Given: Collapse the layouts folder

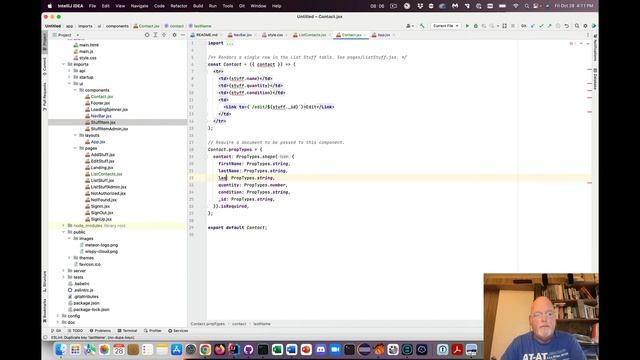Looking at the screenshot, I should click(x=75, y=136).
